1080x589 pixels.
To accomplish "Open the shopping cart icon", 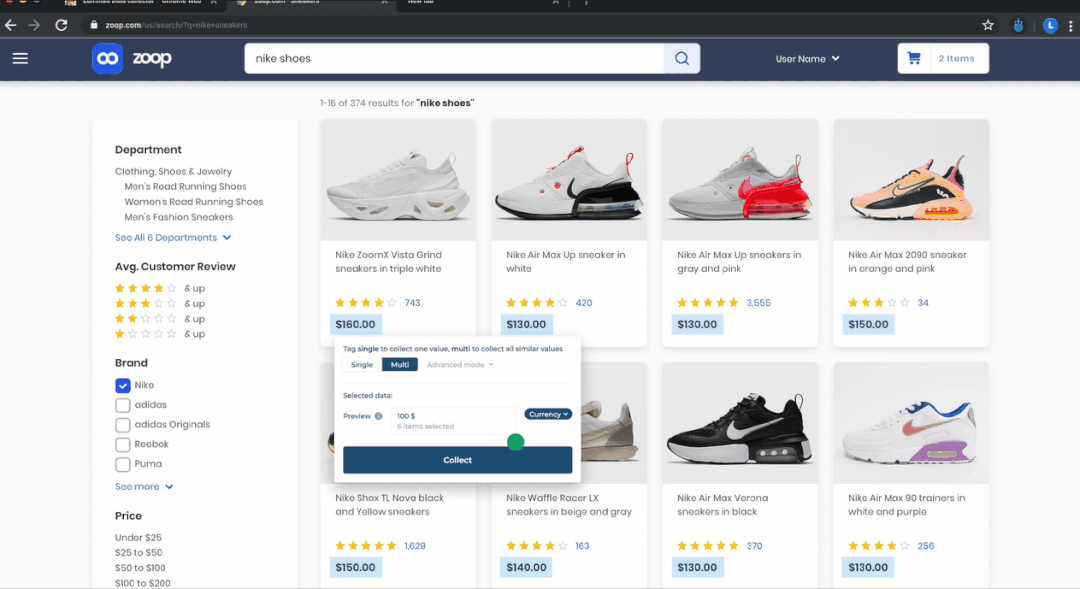I will [914, 59].
